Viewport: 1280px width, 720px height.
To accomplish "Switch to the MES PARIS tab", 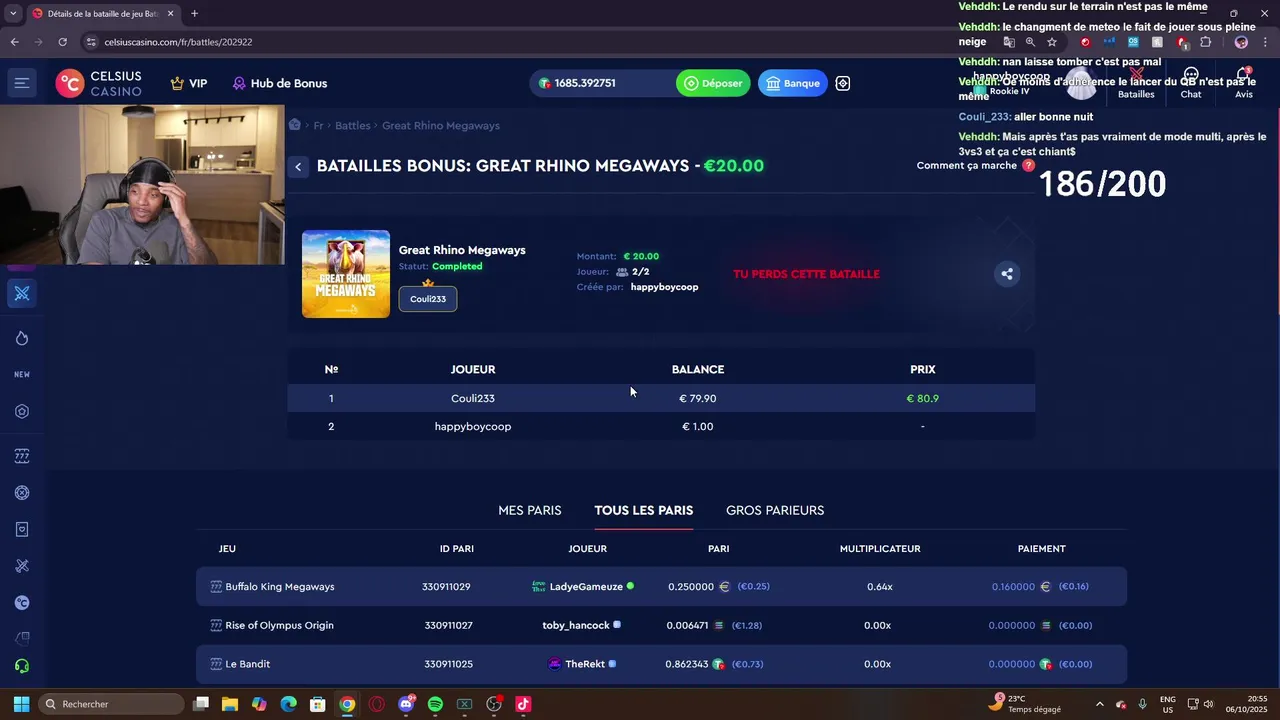I will [x=530, y=510].
